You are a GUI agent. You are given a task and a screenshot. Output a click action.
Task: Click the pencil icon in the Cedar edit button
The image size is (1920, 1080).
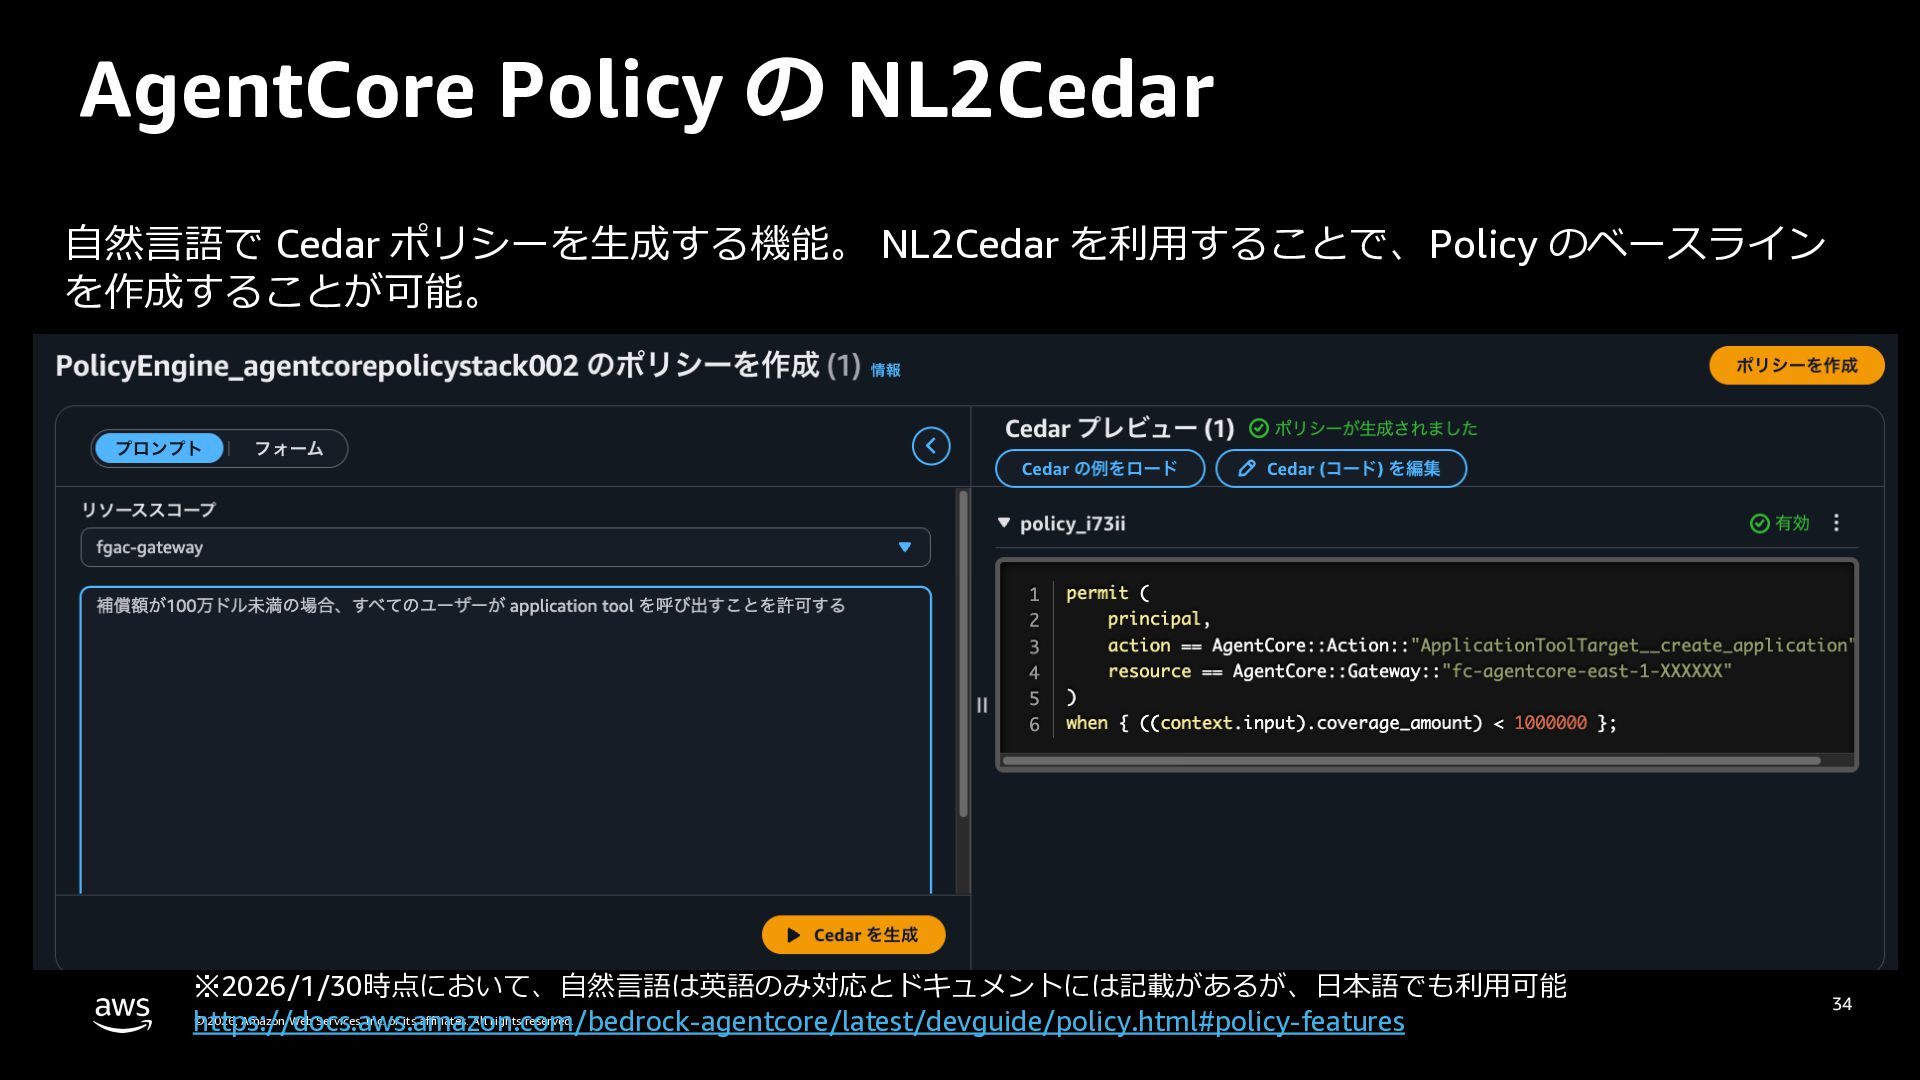point(1246,469)
